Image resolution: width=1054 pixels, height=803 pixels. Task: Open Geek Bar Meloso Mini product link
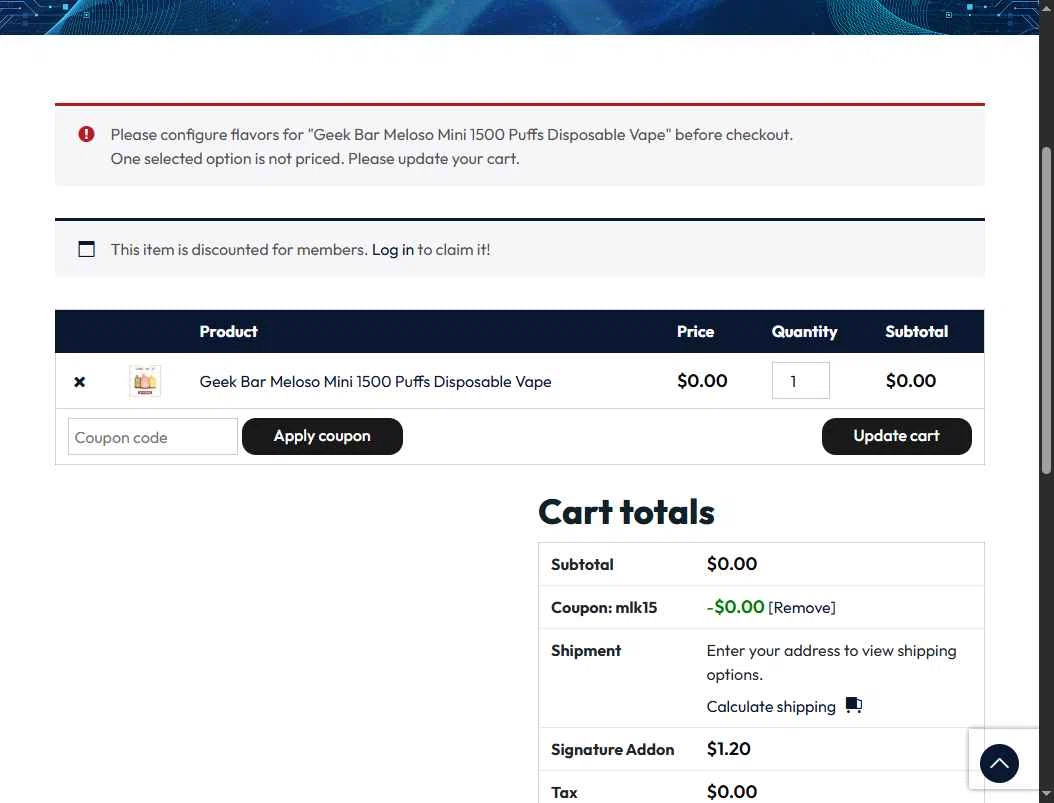pyautogui.click(x=375, y=382)
